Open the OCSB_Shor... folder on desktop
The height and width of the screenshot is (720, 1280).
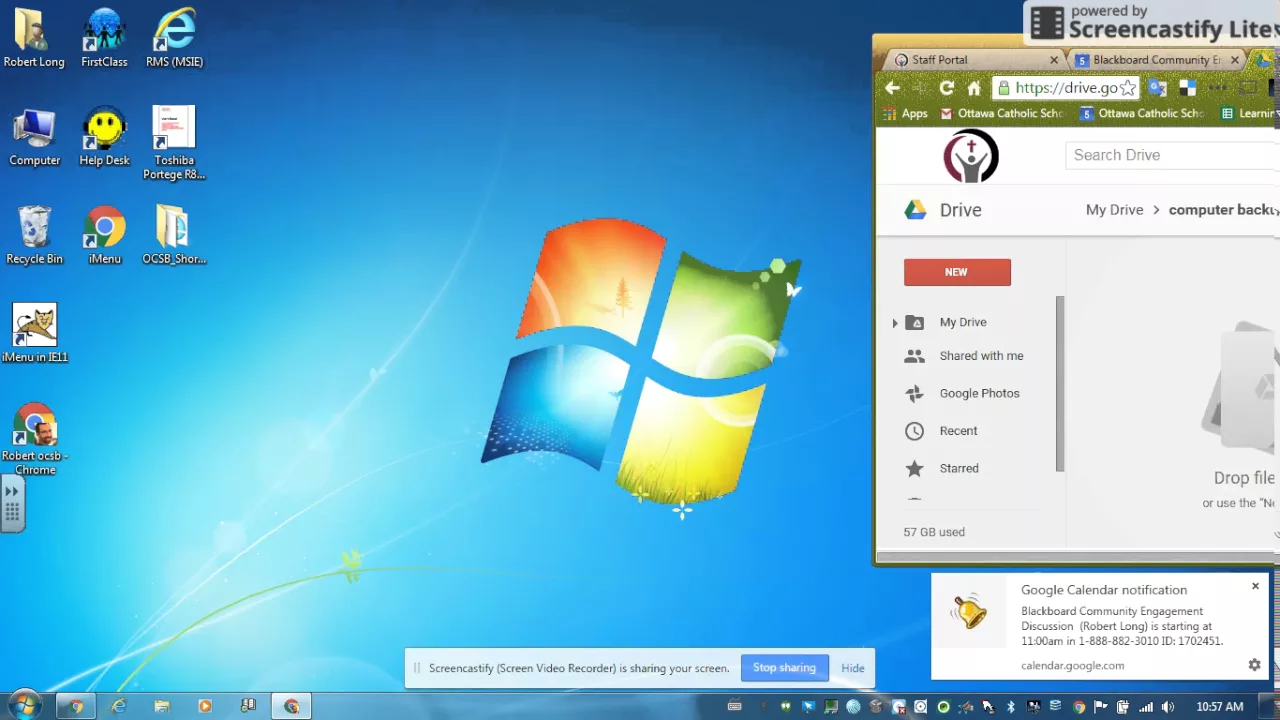[x=174, y=235]
